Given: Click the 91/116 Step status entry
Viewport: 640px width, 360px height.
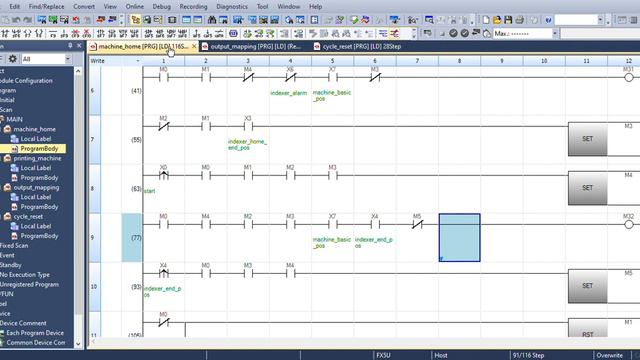Looking at the screenshot, I should click(x=528, y=356).
